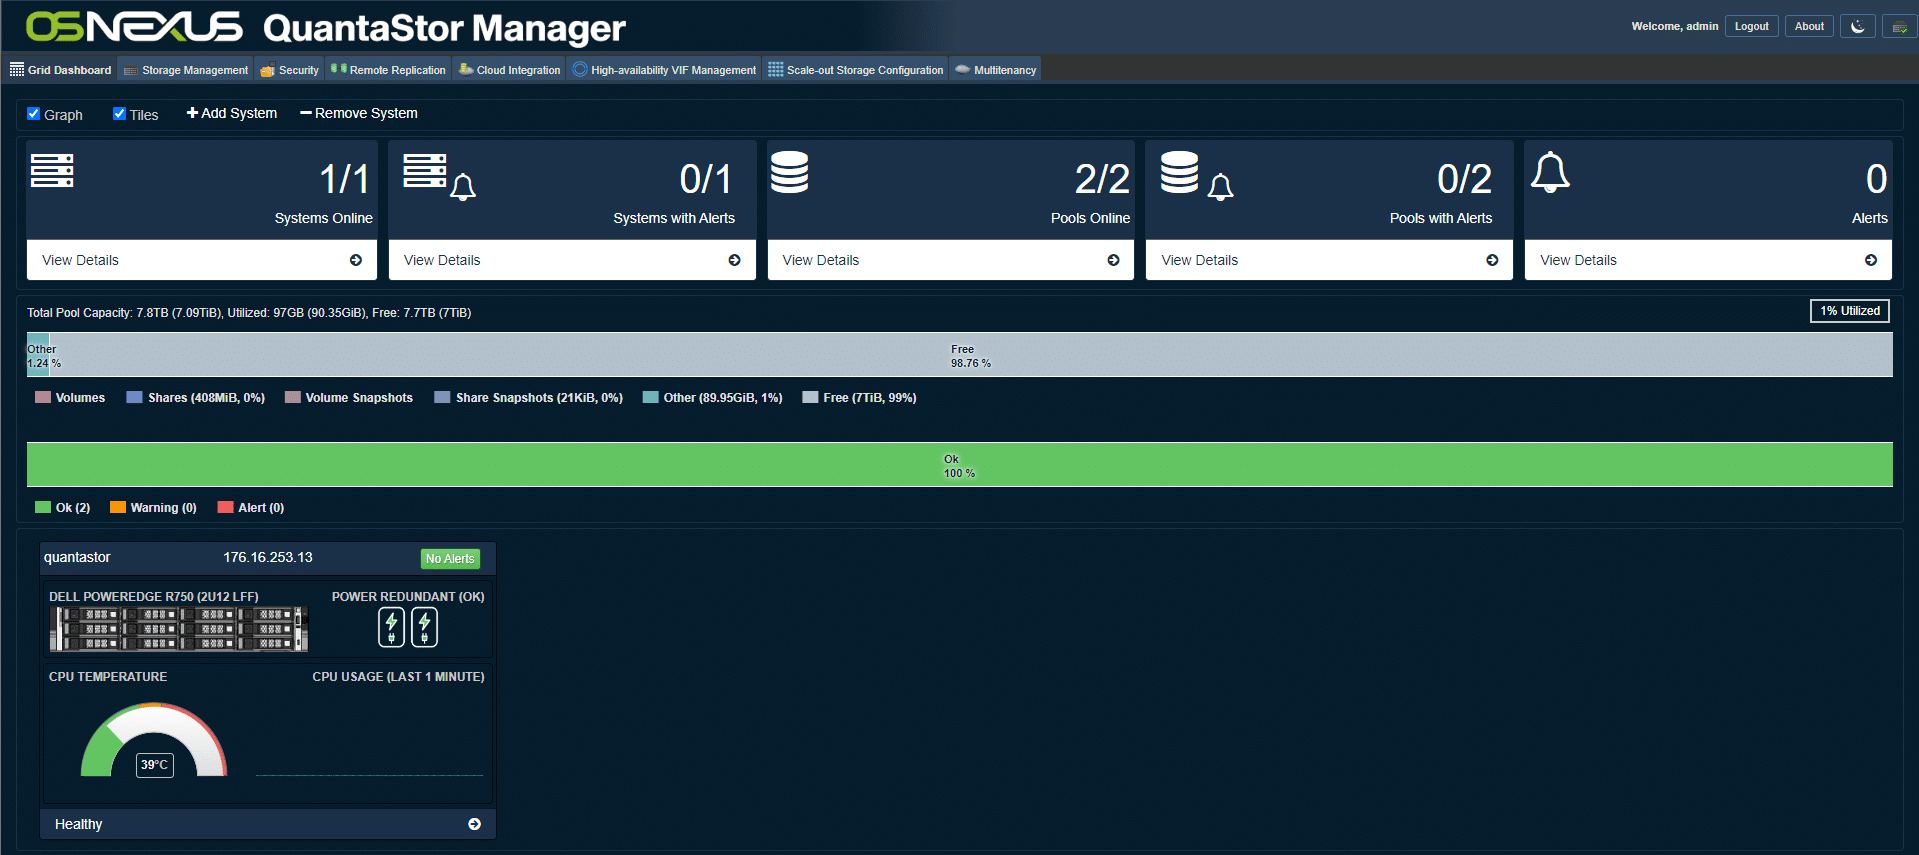1919x855 pixels.
Task: Open the Storage Management tab
Action: point(186,70)
